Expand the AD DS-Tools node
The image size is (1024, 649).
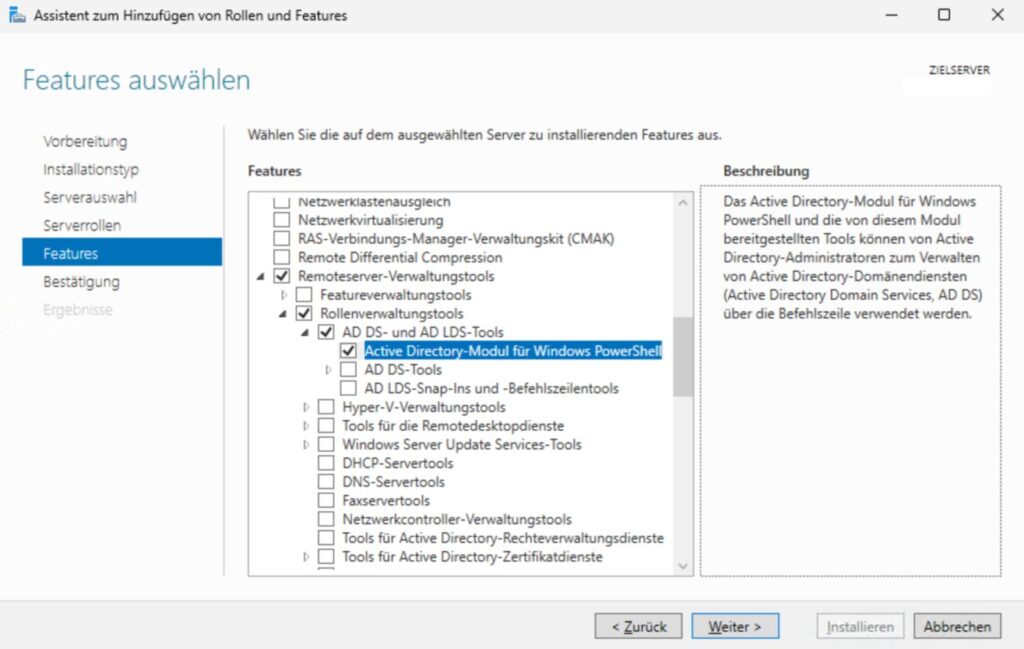click(x=328, y=370)
